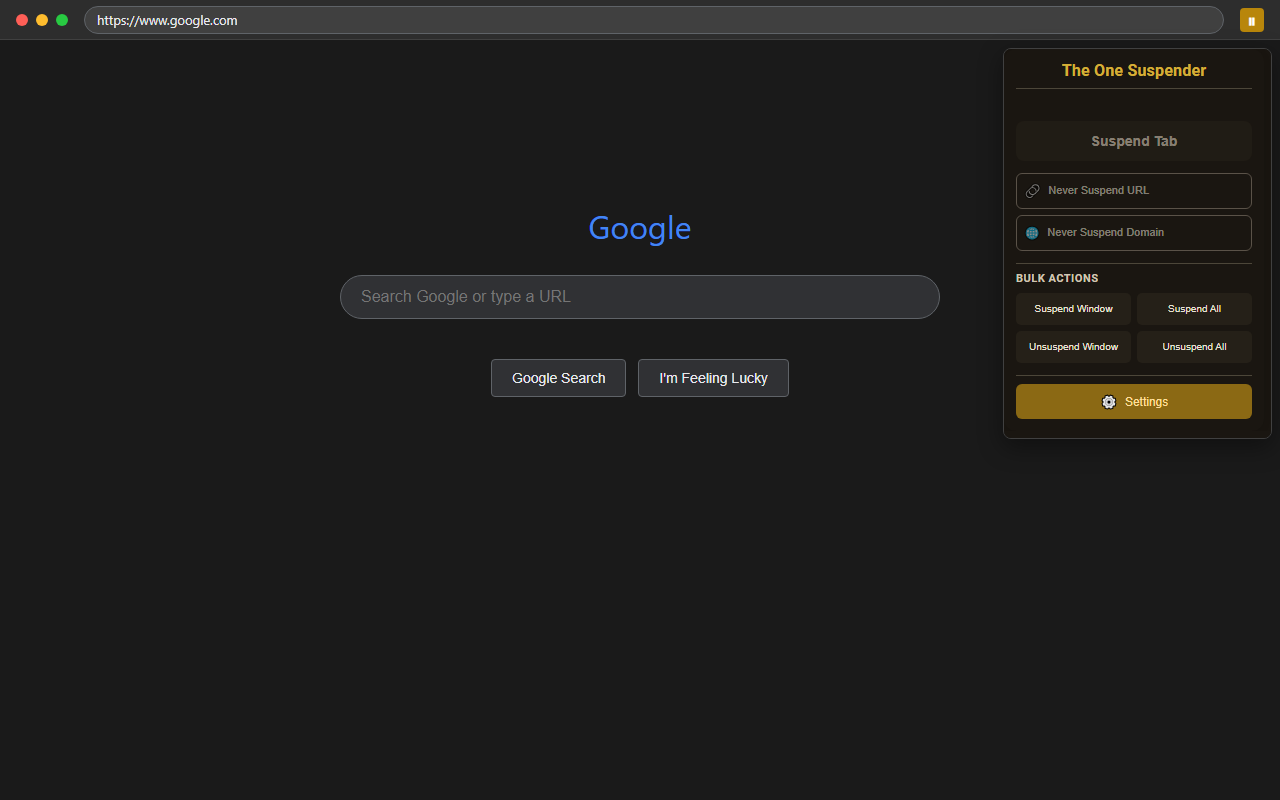The height and width of the screenshot is (800, 1280).
Task: Close the window with the red button
Action: (x=22, y=20)
